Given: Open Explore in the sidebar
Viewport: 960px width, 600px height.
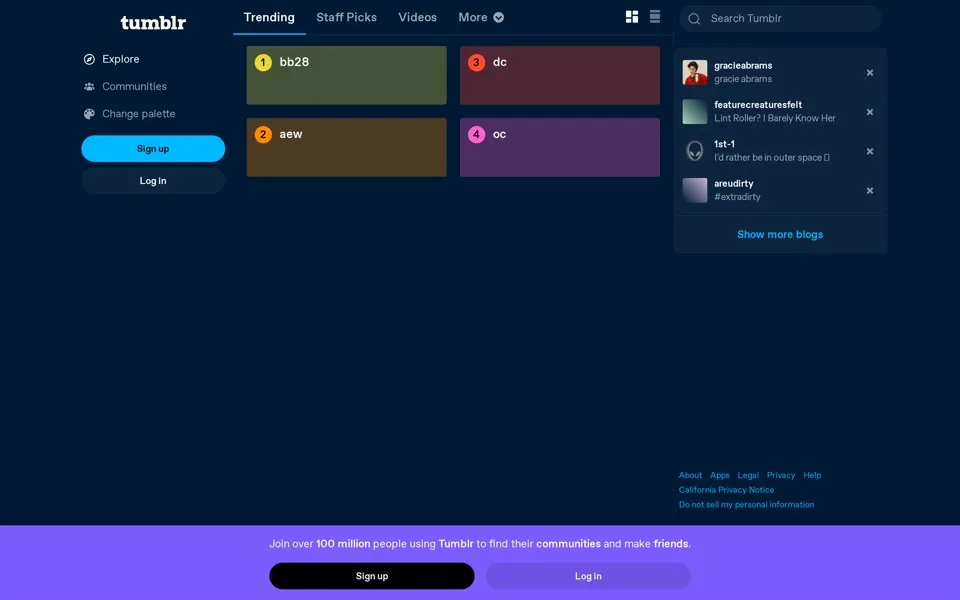Looking at the screenshot, I should [121, 59].
